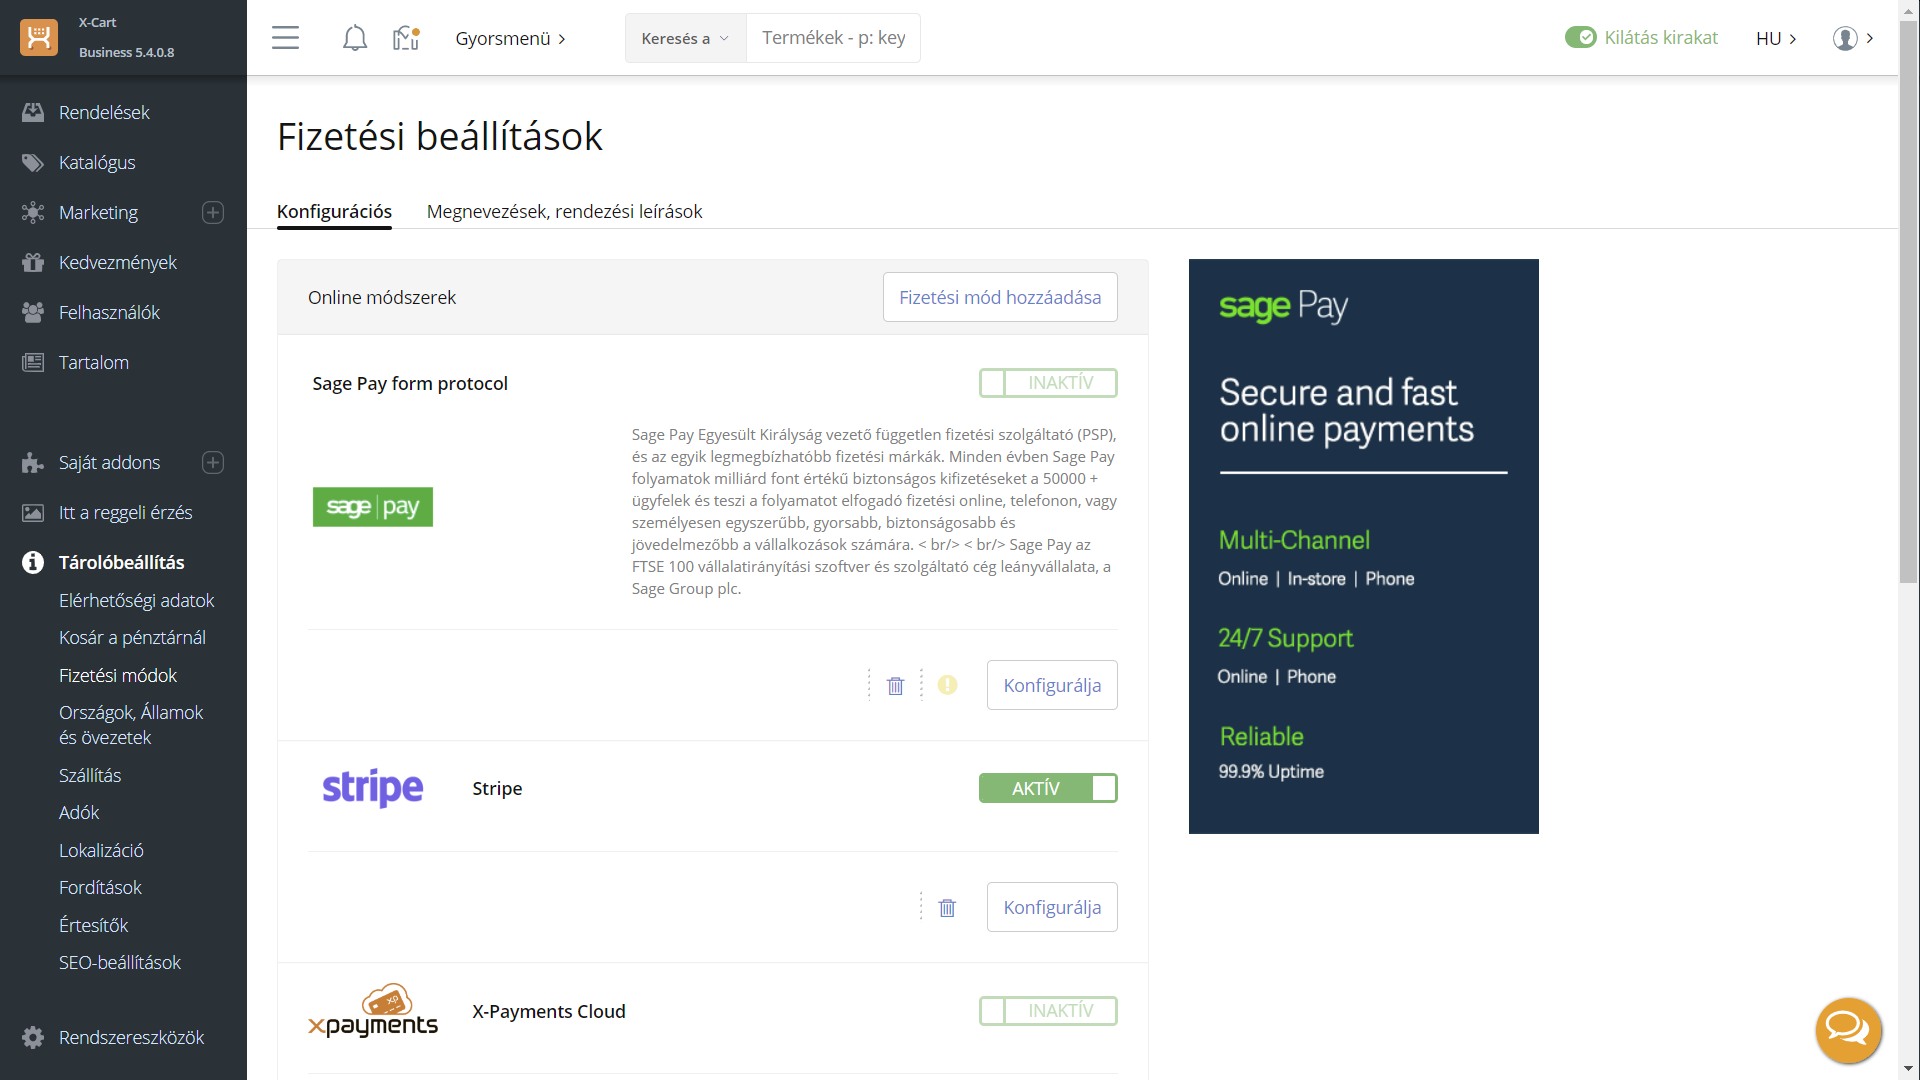Click the Kilátás kirakat link
The height and width of the screenshot is (1080, 1920).
(1661, 37)
